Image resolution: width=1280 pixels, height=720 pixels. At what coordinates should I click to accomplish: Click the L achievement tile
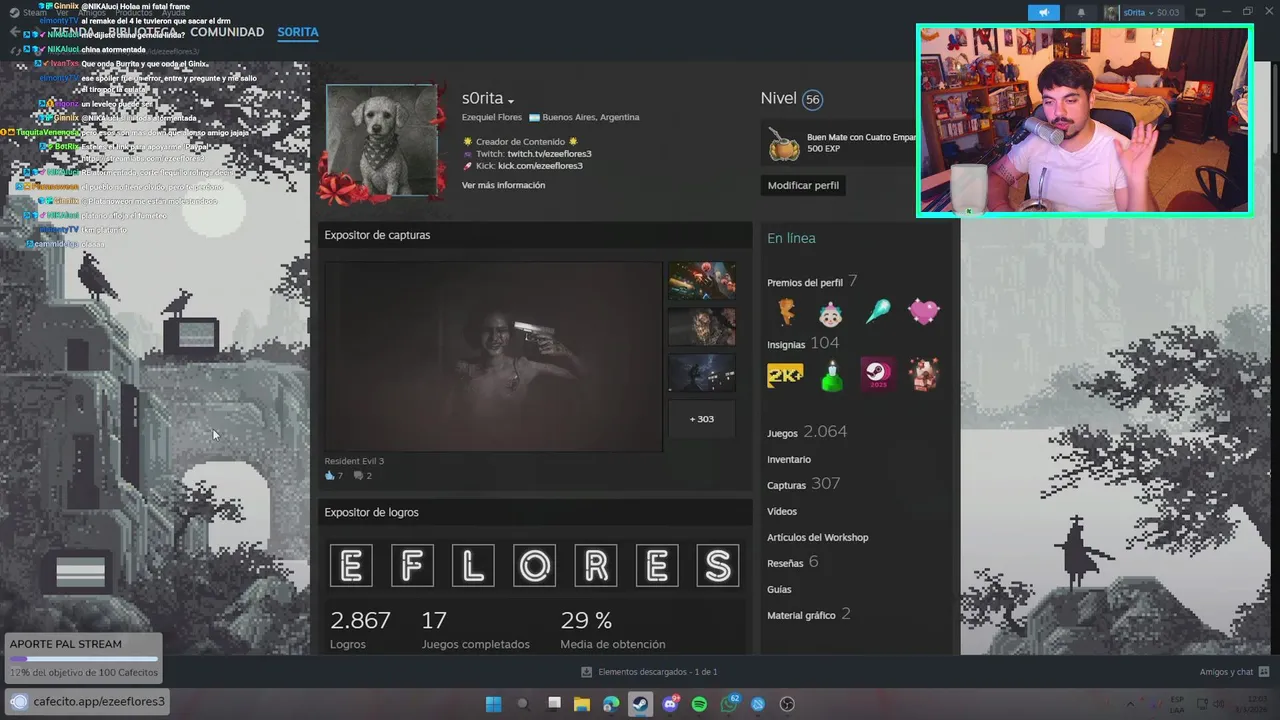click(x=473, y=565)
